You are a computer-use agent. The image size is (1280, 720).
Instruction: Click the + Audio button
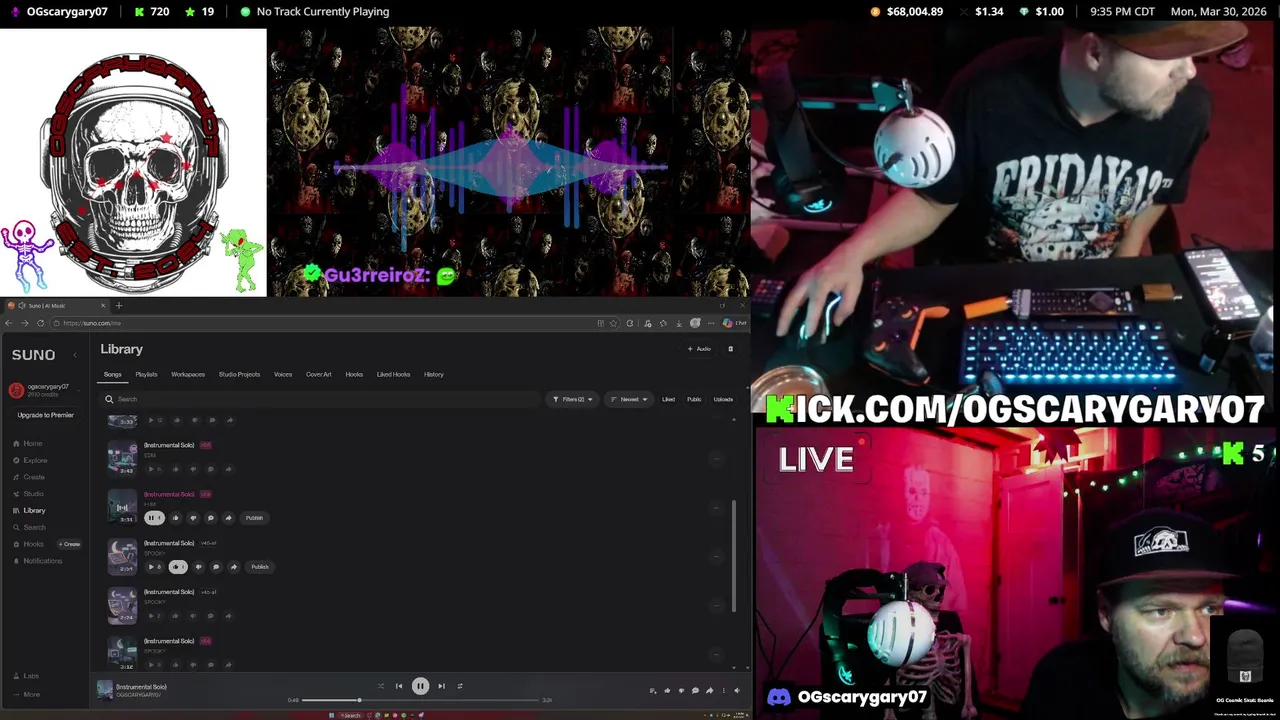coord(699,349)
